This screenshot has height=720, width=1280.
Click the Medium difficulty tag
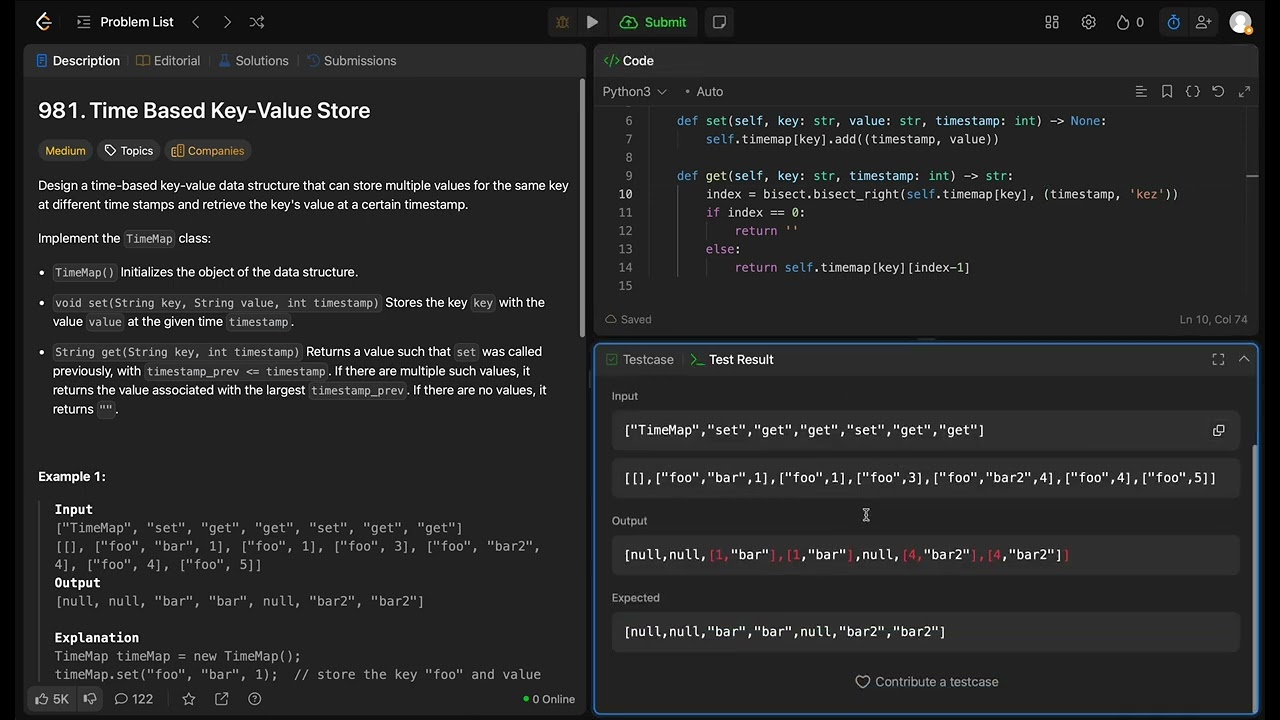click(x=65, y=151)
